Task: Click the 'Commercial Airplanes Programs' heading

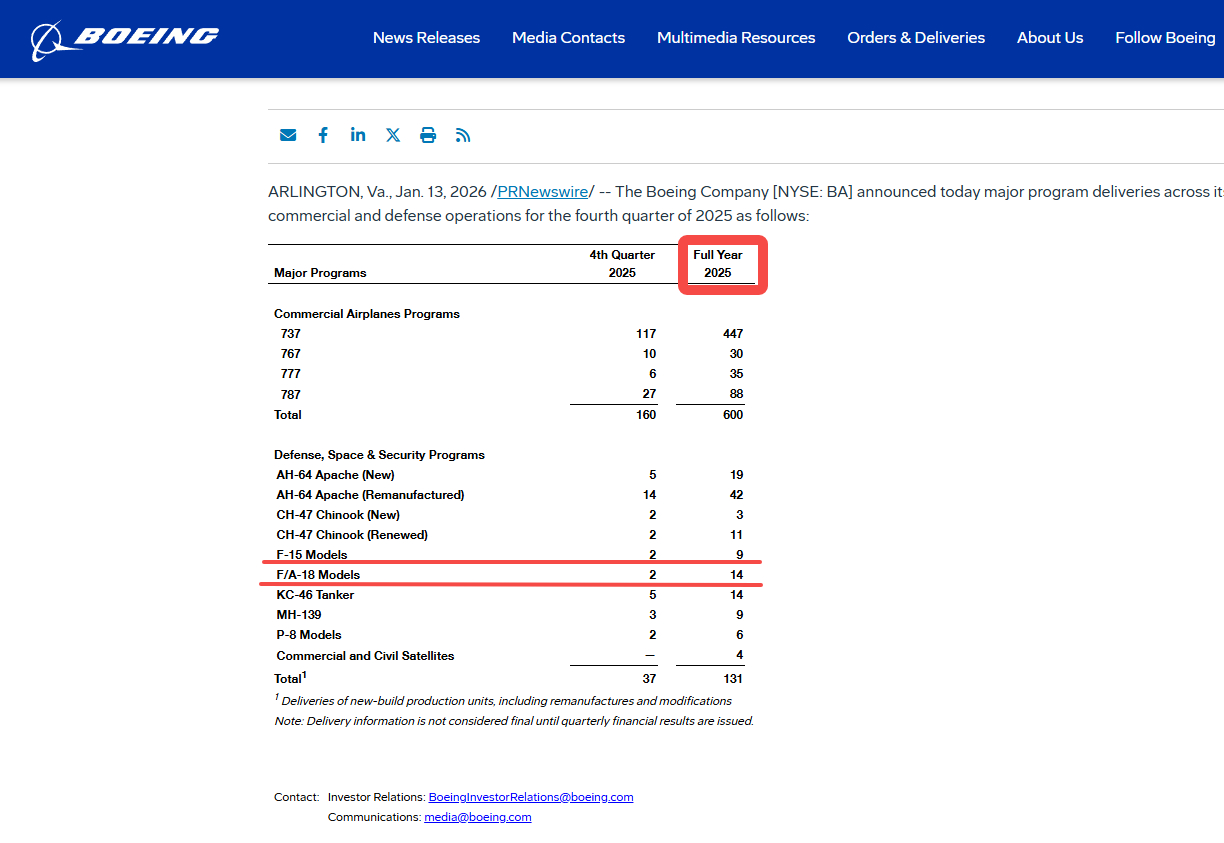Action: 367,314
